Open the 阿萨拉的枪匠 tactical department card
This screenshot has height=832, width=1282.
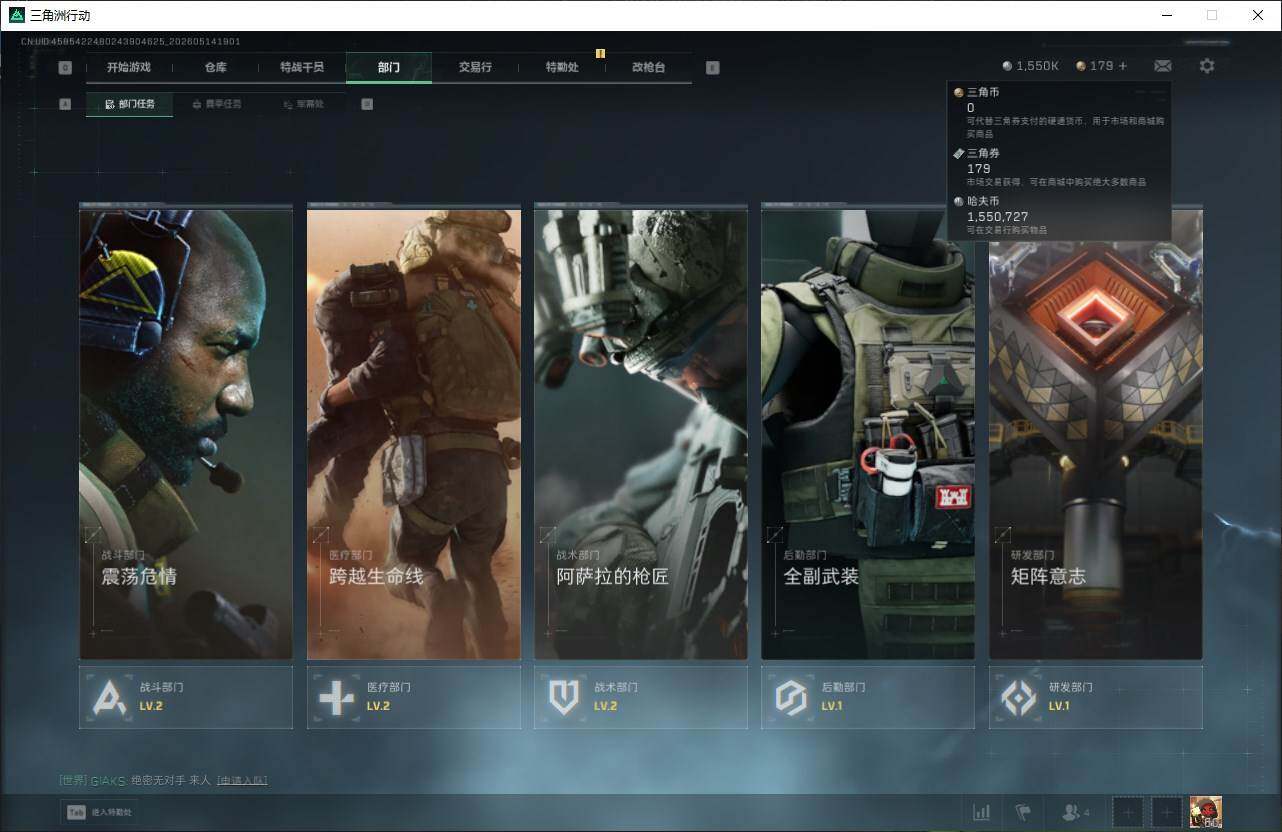tap(641, 432)
